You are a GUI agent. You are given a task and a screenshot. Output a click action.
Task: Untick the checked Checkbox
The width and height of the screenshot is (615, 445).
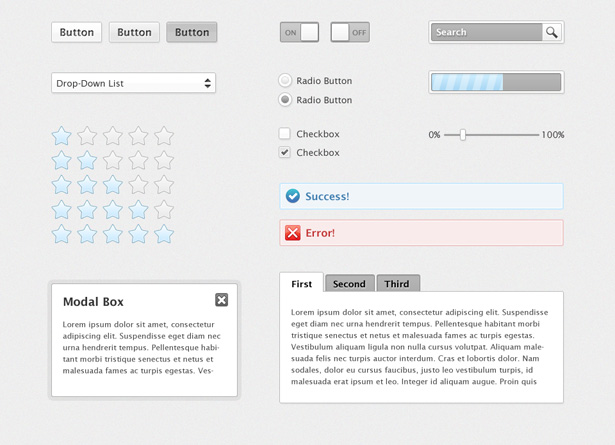(x=284, y=152)
